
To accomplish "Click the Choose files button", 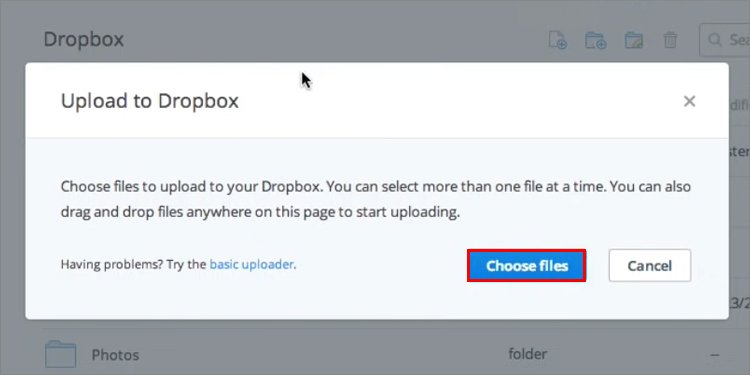I will [527, 265].
